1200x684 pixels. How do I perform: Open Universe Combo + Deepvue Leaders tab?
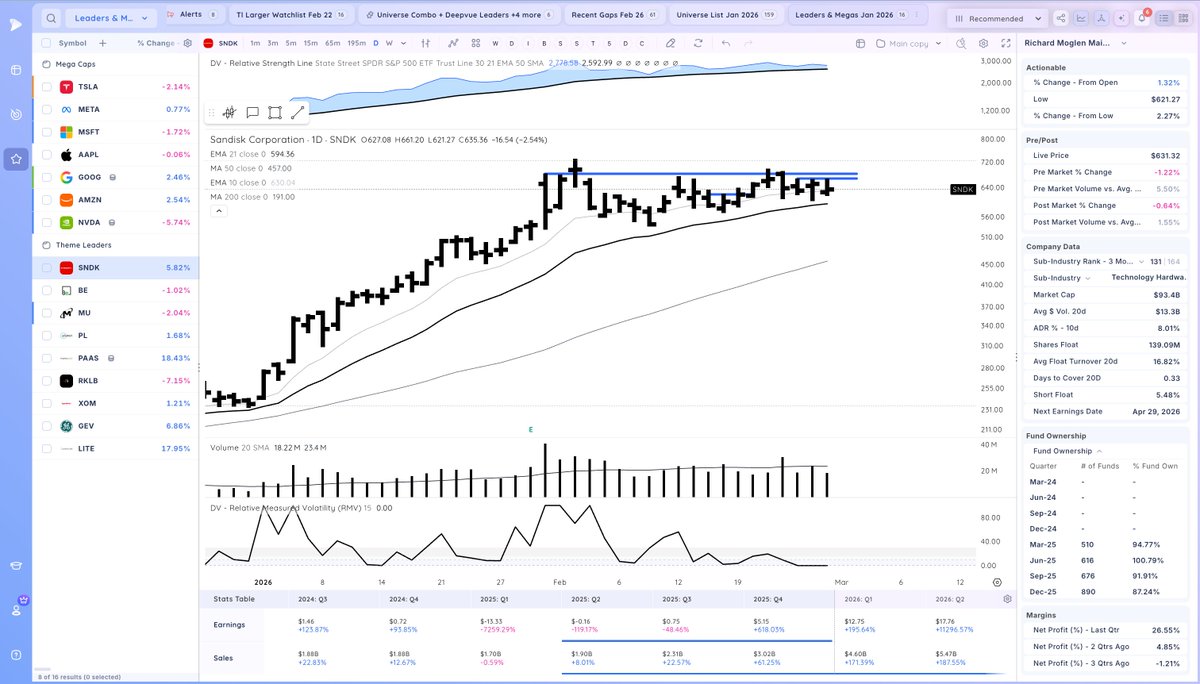click(x=459, y=16)
